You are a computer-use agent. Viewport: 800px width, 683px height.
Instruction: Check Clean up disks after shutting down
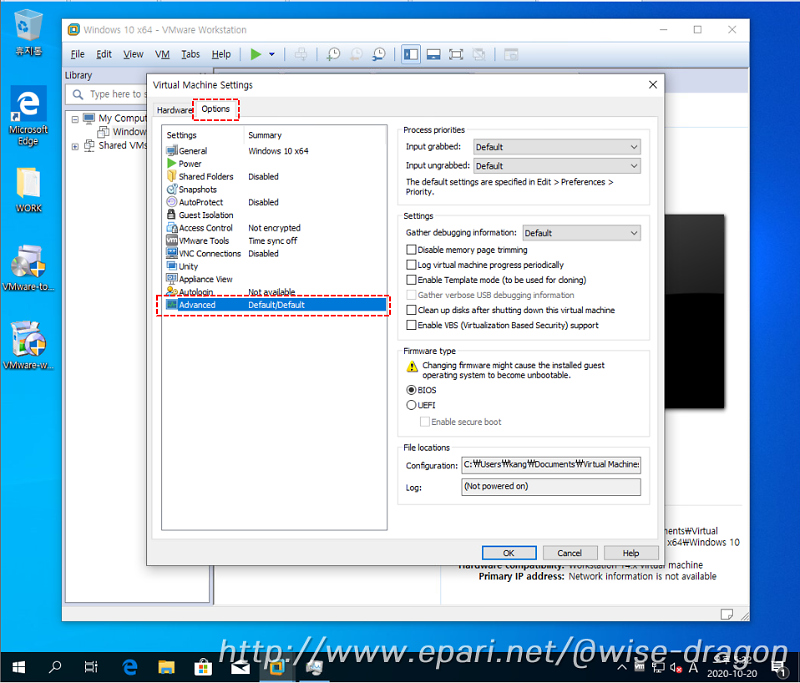click(x=411, y=310)
